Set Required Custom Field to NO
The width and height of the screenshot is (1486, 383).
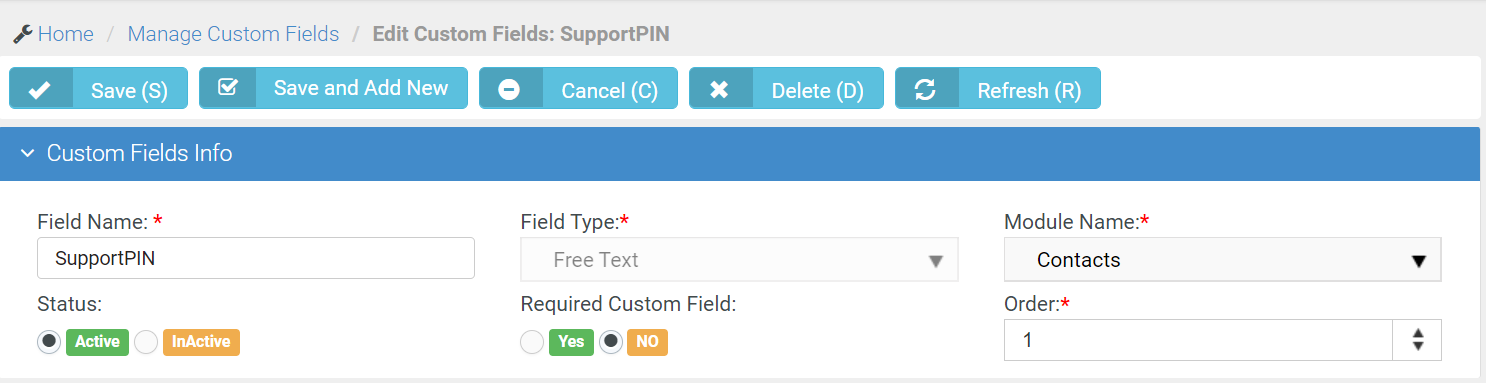coord(611,342)
